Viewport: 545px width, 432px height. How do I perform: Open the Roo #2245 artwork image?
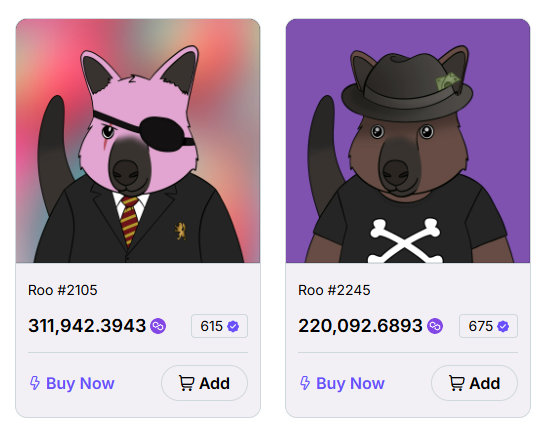[x=408, y=141]
